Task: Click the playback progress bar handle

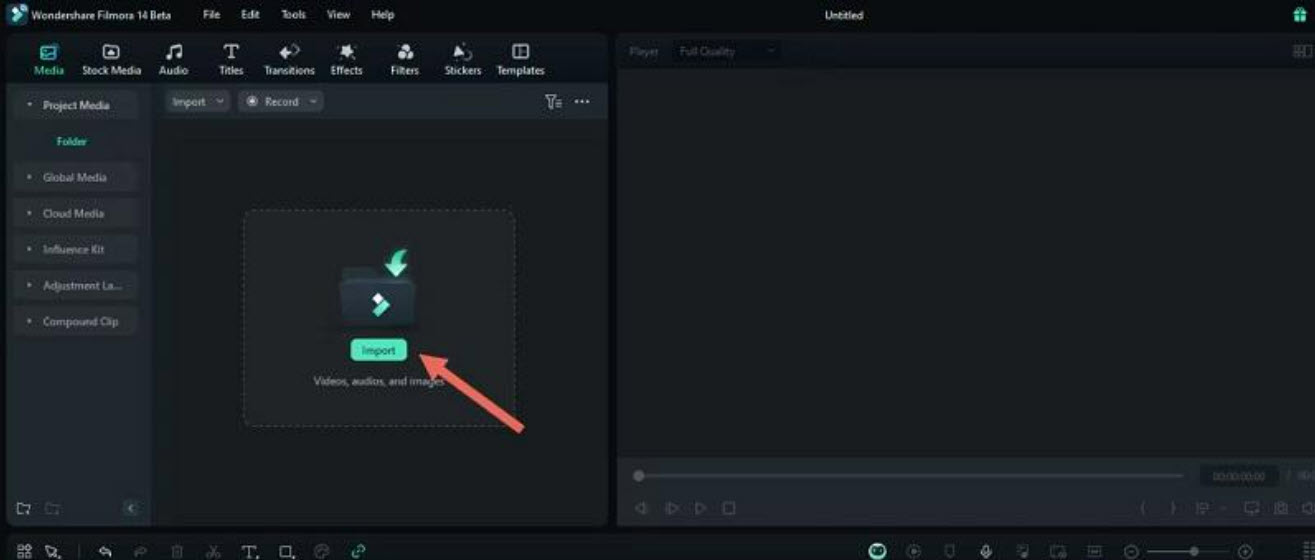Action: (639, 476)
